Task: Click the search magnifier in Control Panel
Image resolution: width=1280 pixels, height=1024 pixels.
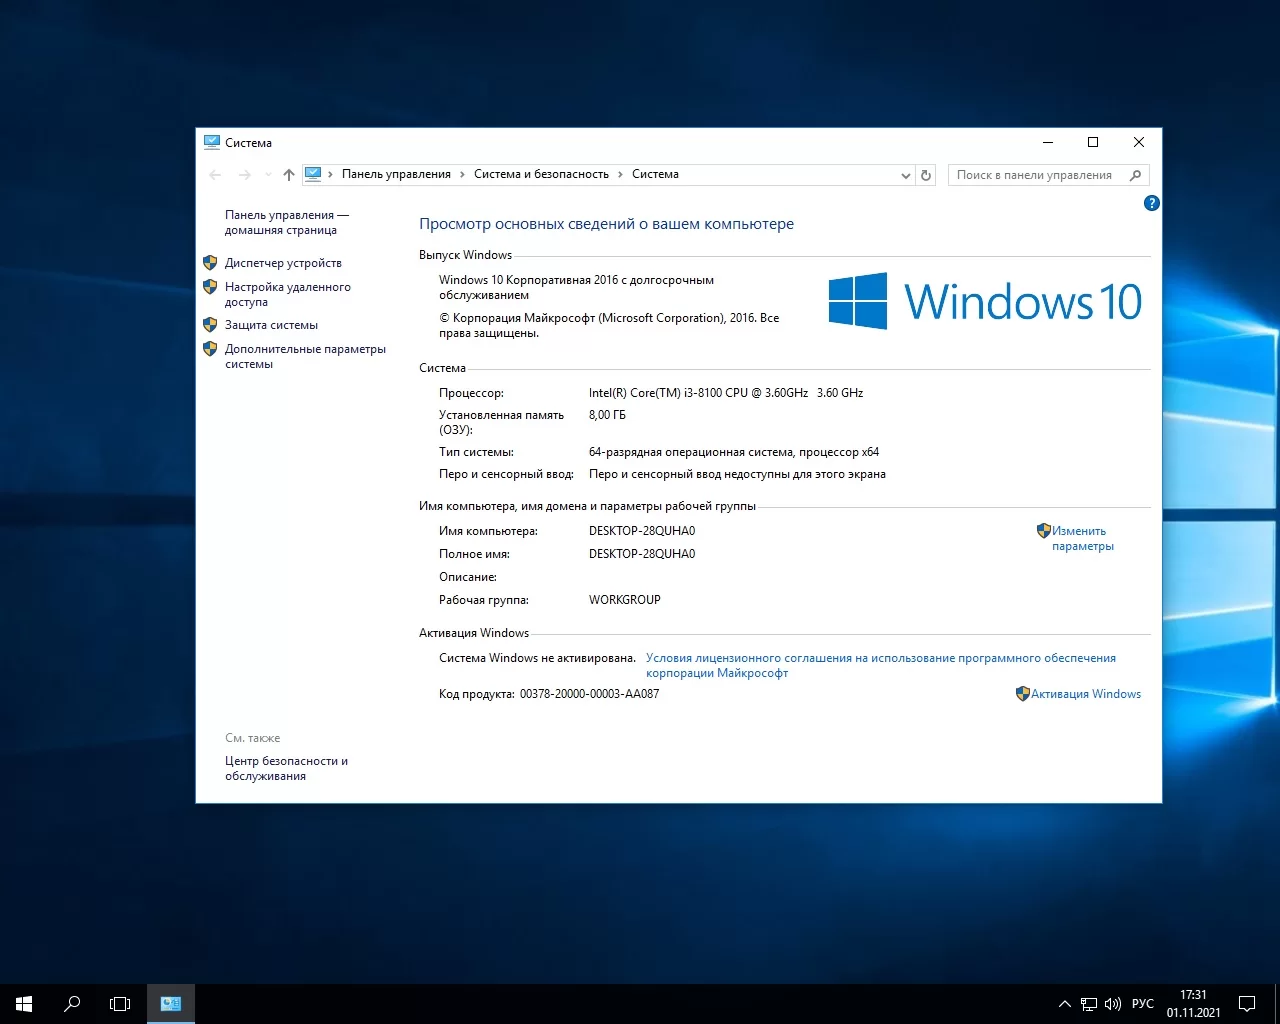Action: [1135, 175]
